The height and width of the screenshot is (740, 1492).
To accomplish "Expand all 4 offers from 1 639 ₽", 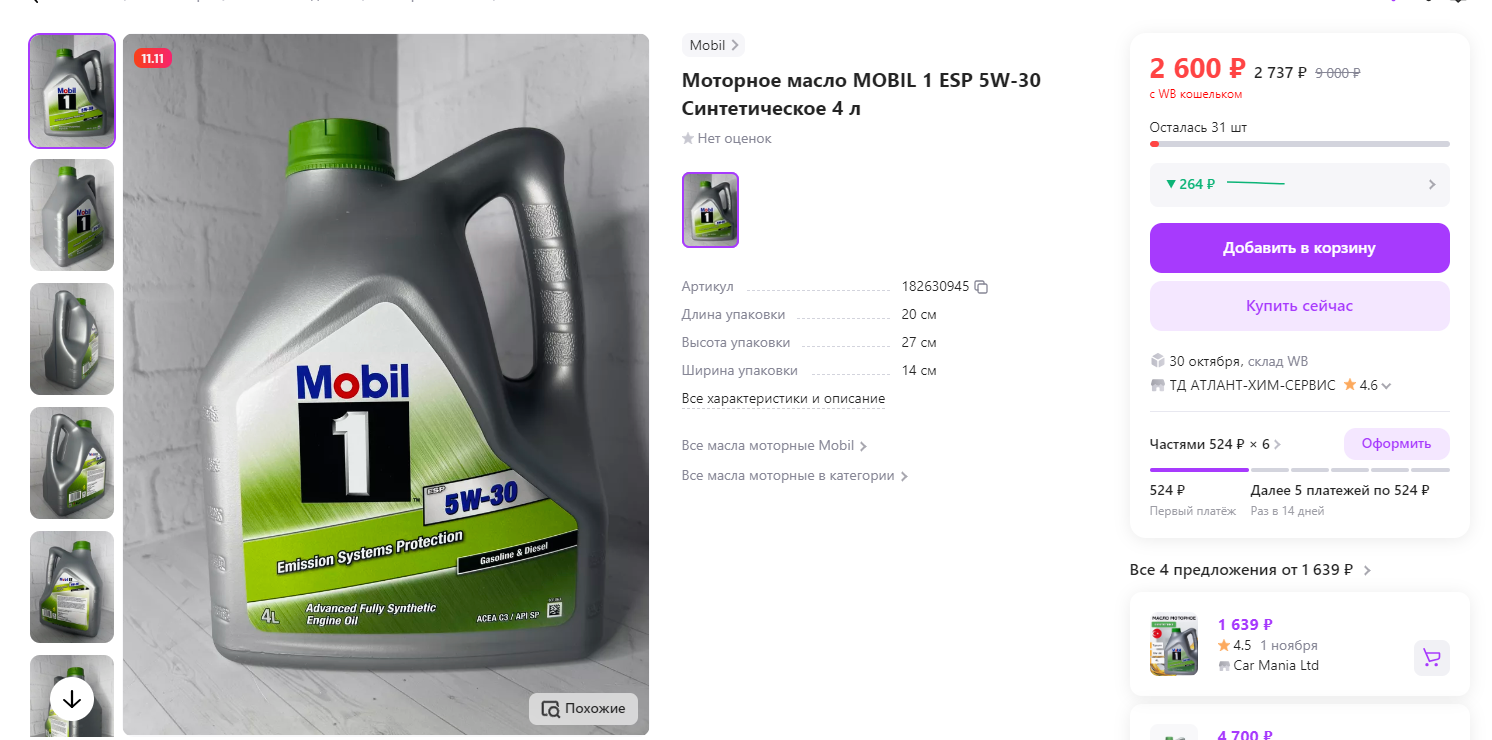I will [1250, 570].
